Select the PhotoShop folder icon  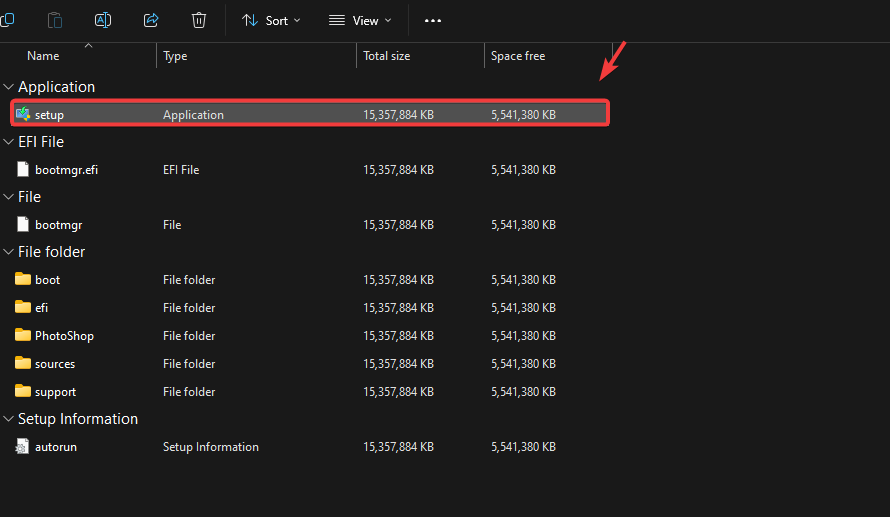tap(23, 336)
